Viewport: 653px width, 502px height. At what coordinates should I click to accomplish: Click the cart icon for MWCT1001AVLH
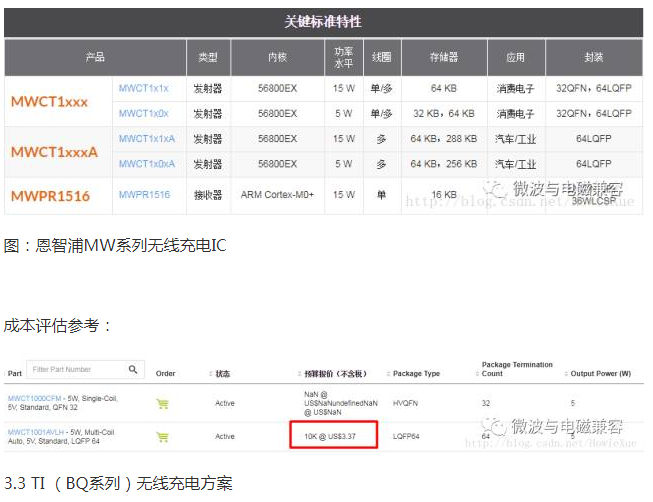pyautogui.click(x=162, y=437)
